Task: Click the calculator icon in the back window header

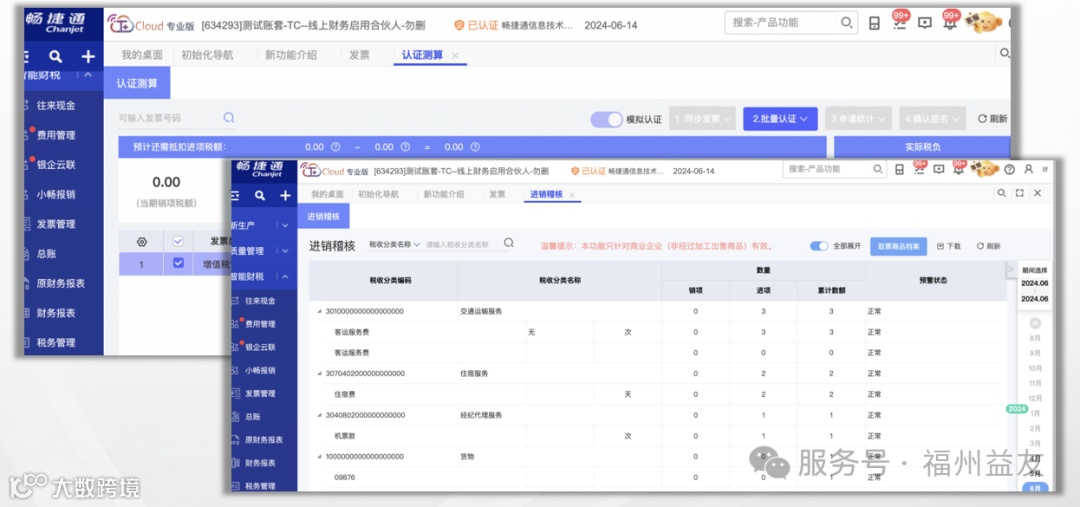Action: pos(874,23)
